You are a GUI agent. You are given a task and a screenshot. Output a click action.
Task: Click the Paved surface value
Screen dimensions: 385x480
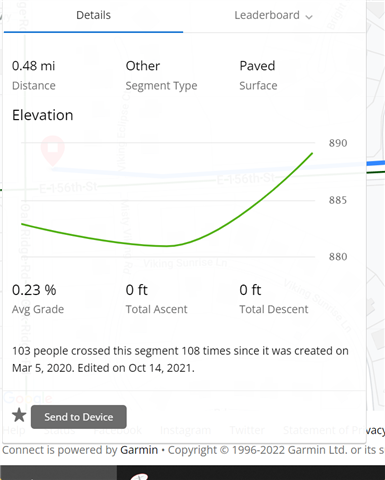coord(257,66)
